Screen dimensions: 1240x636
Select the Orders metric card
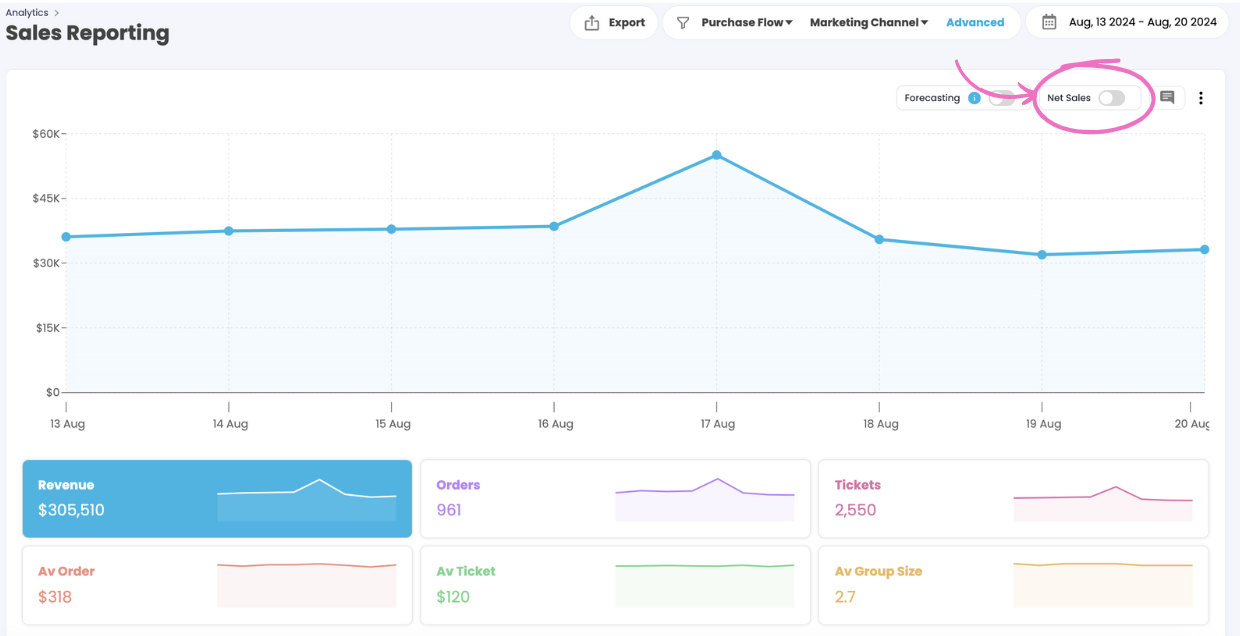[x=615, y=498]
